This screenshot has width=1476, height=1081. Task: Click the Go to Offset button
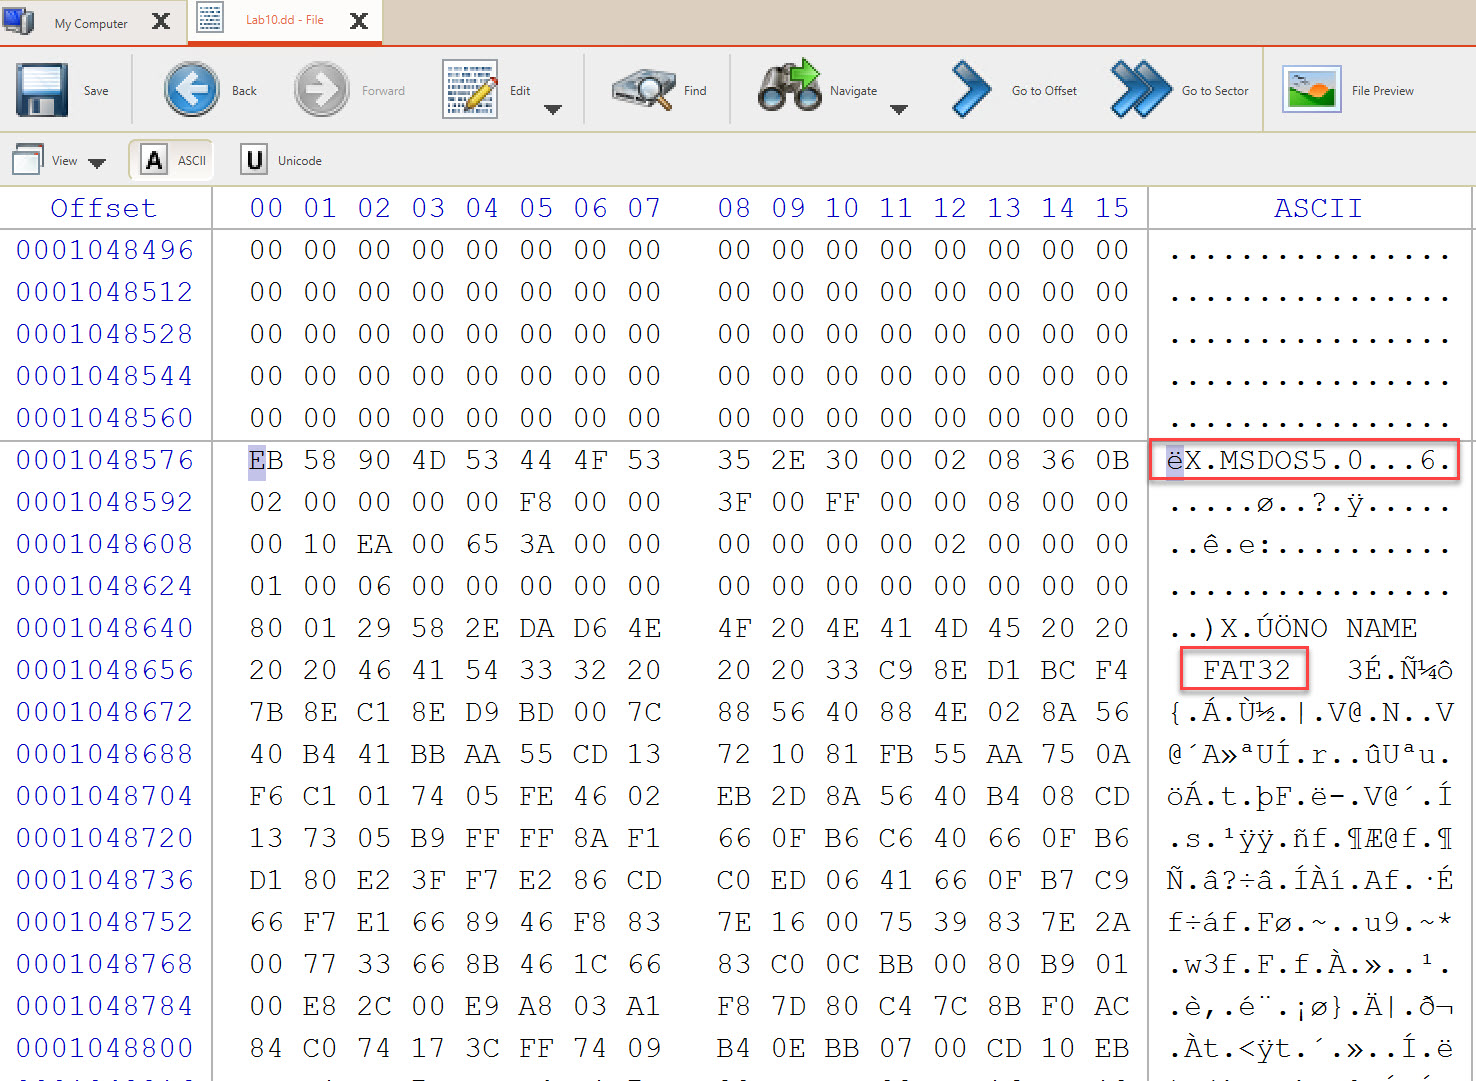[x=1013, y=89]
